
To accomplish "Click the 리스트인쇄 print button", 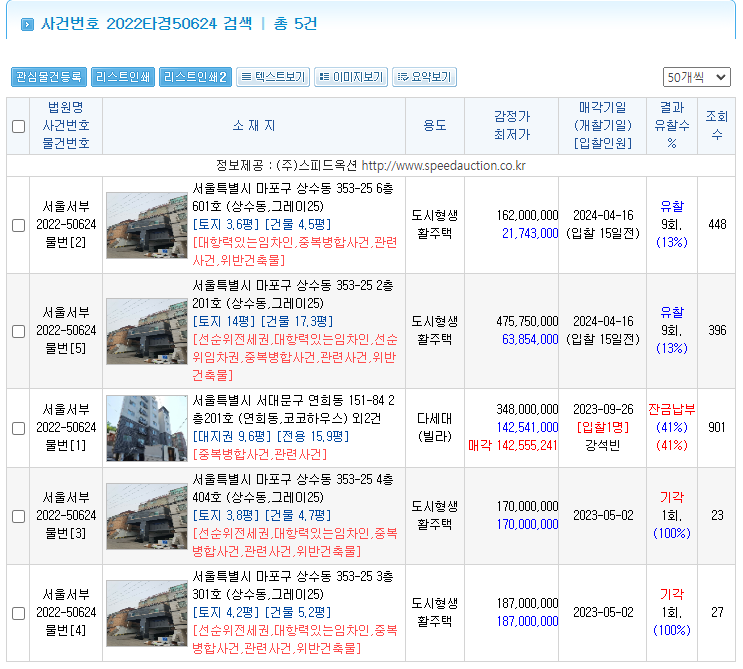I will click(x=123, y=77).
